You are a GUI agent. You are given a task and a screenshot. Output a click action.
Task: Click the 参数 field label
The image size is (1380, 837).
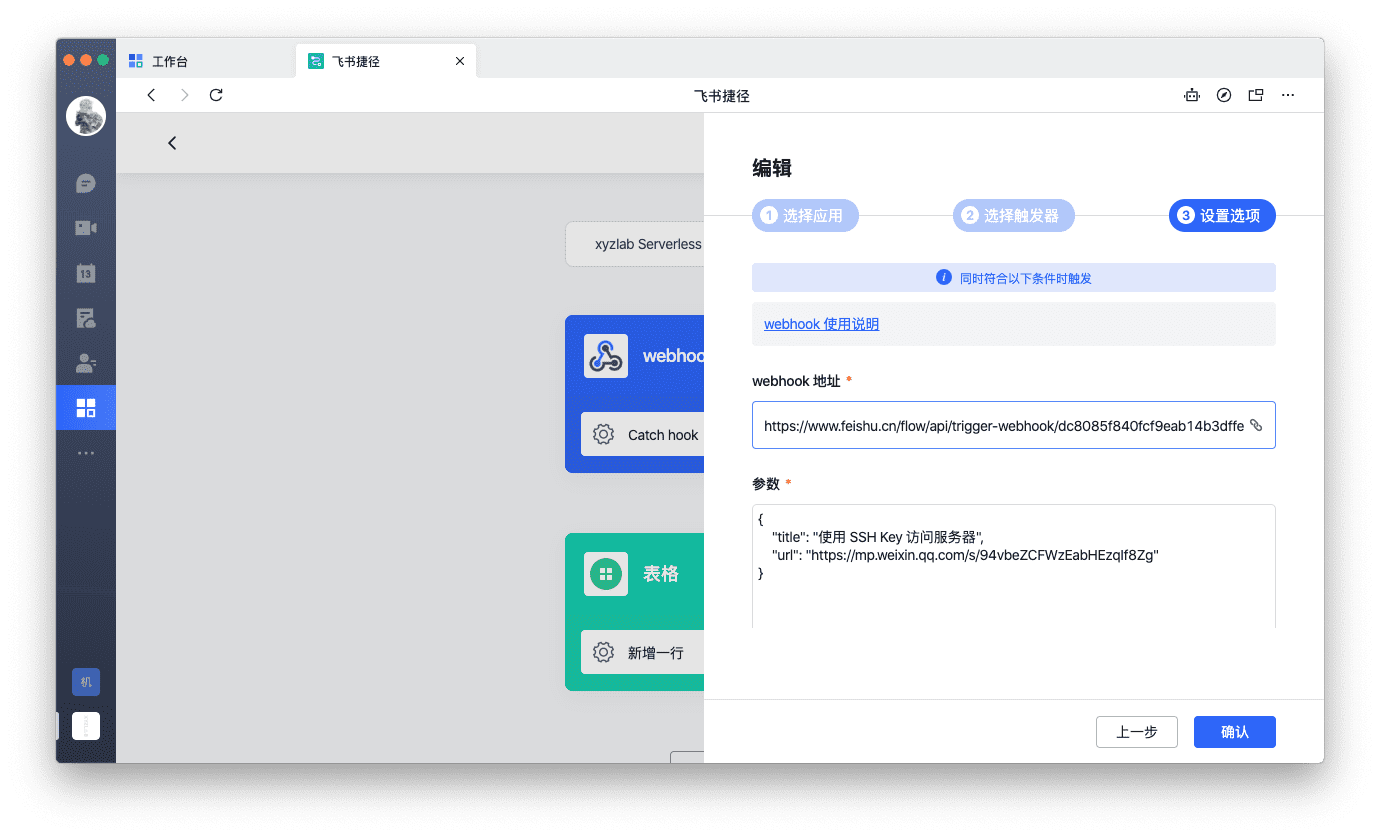point(765,484)
